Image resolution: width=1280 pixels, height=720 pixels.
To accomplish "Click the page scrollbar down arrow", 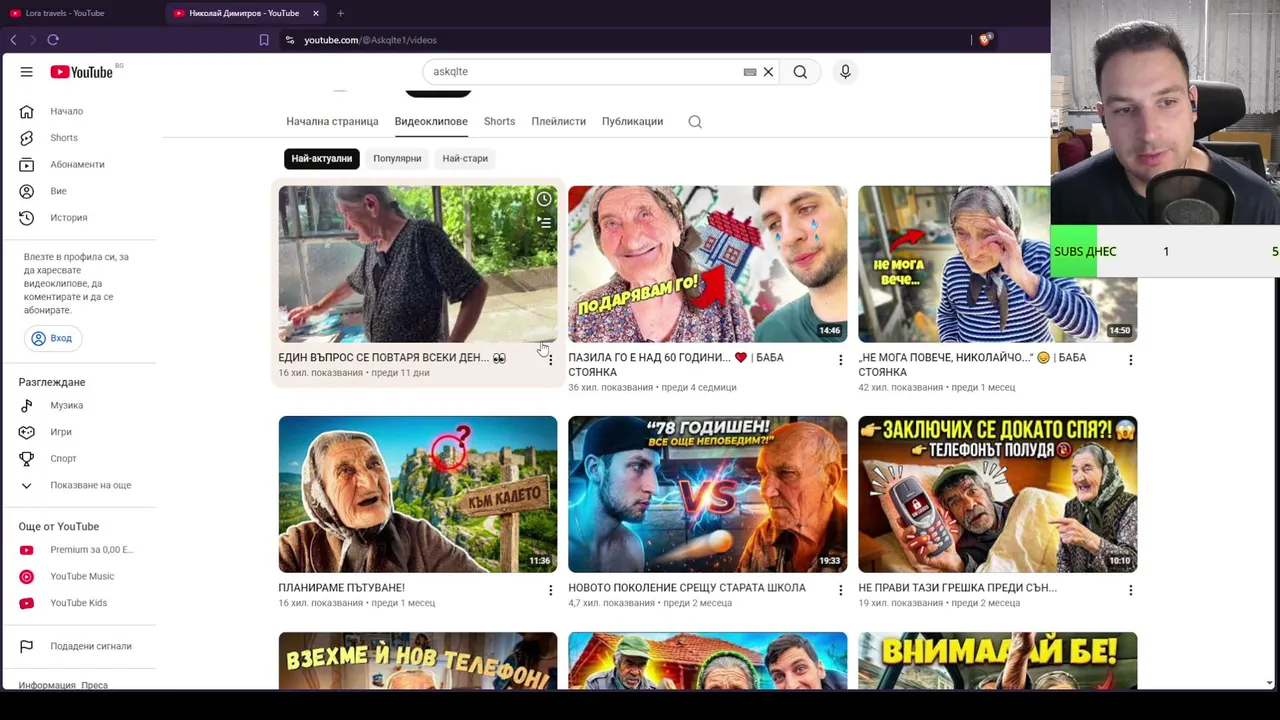I will coord(1269,683).
